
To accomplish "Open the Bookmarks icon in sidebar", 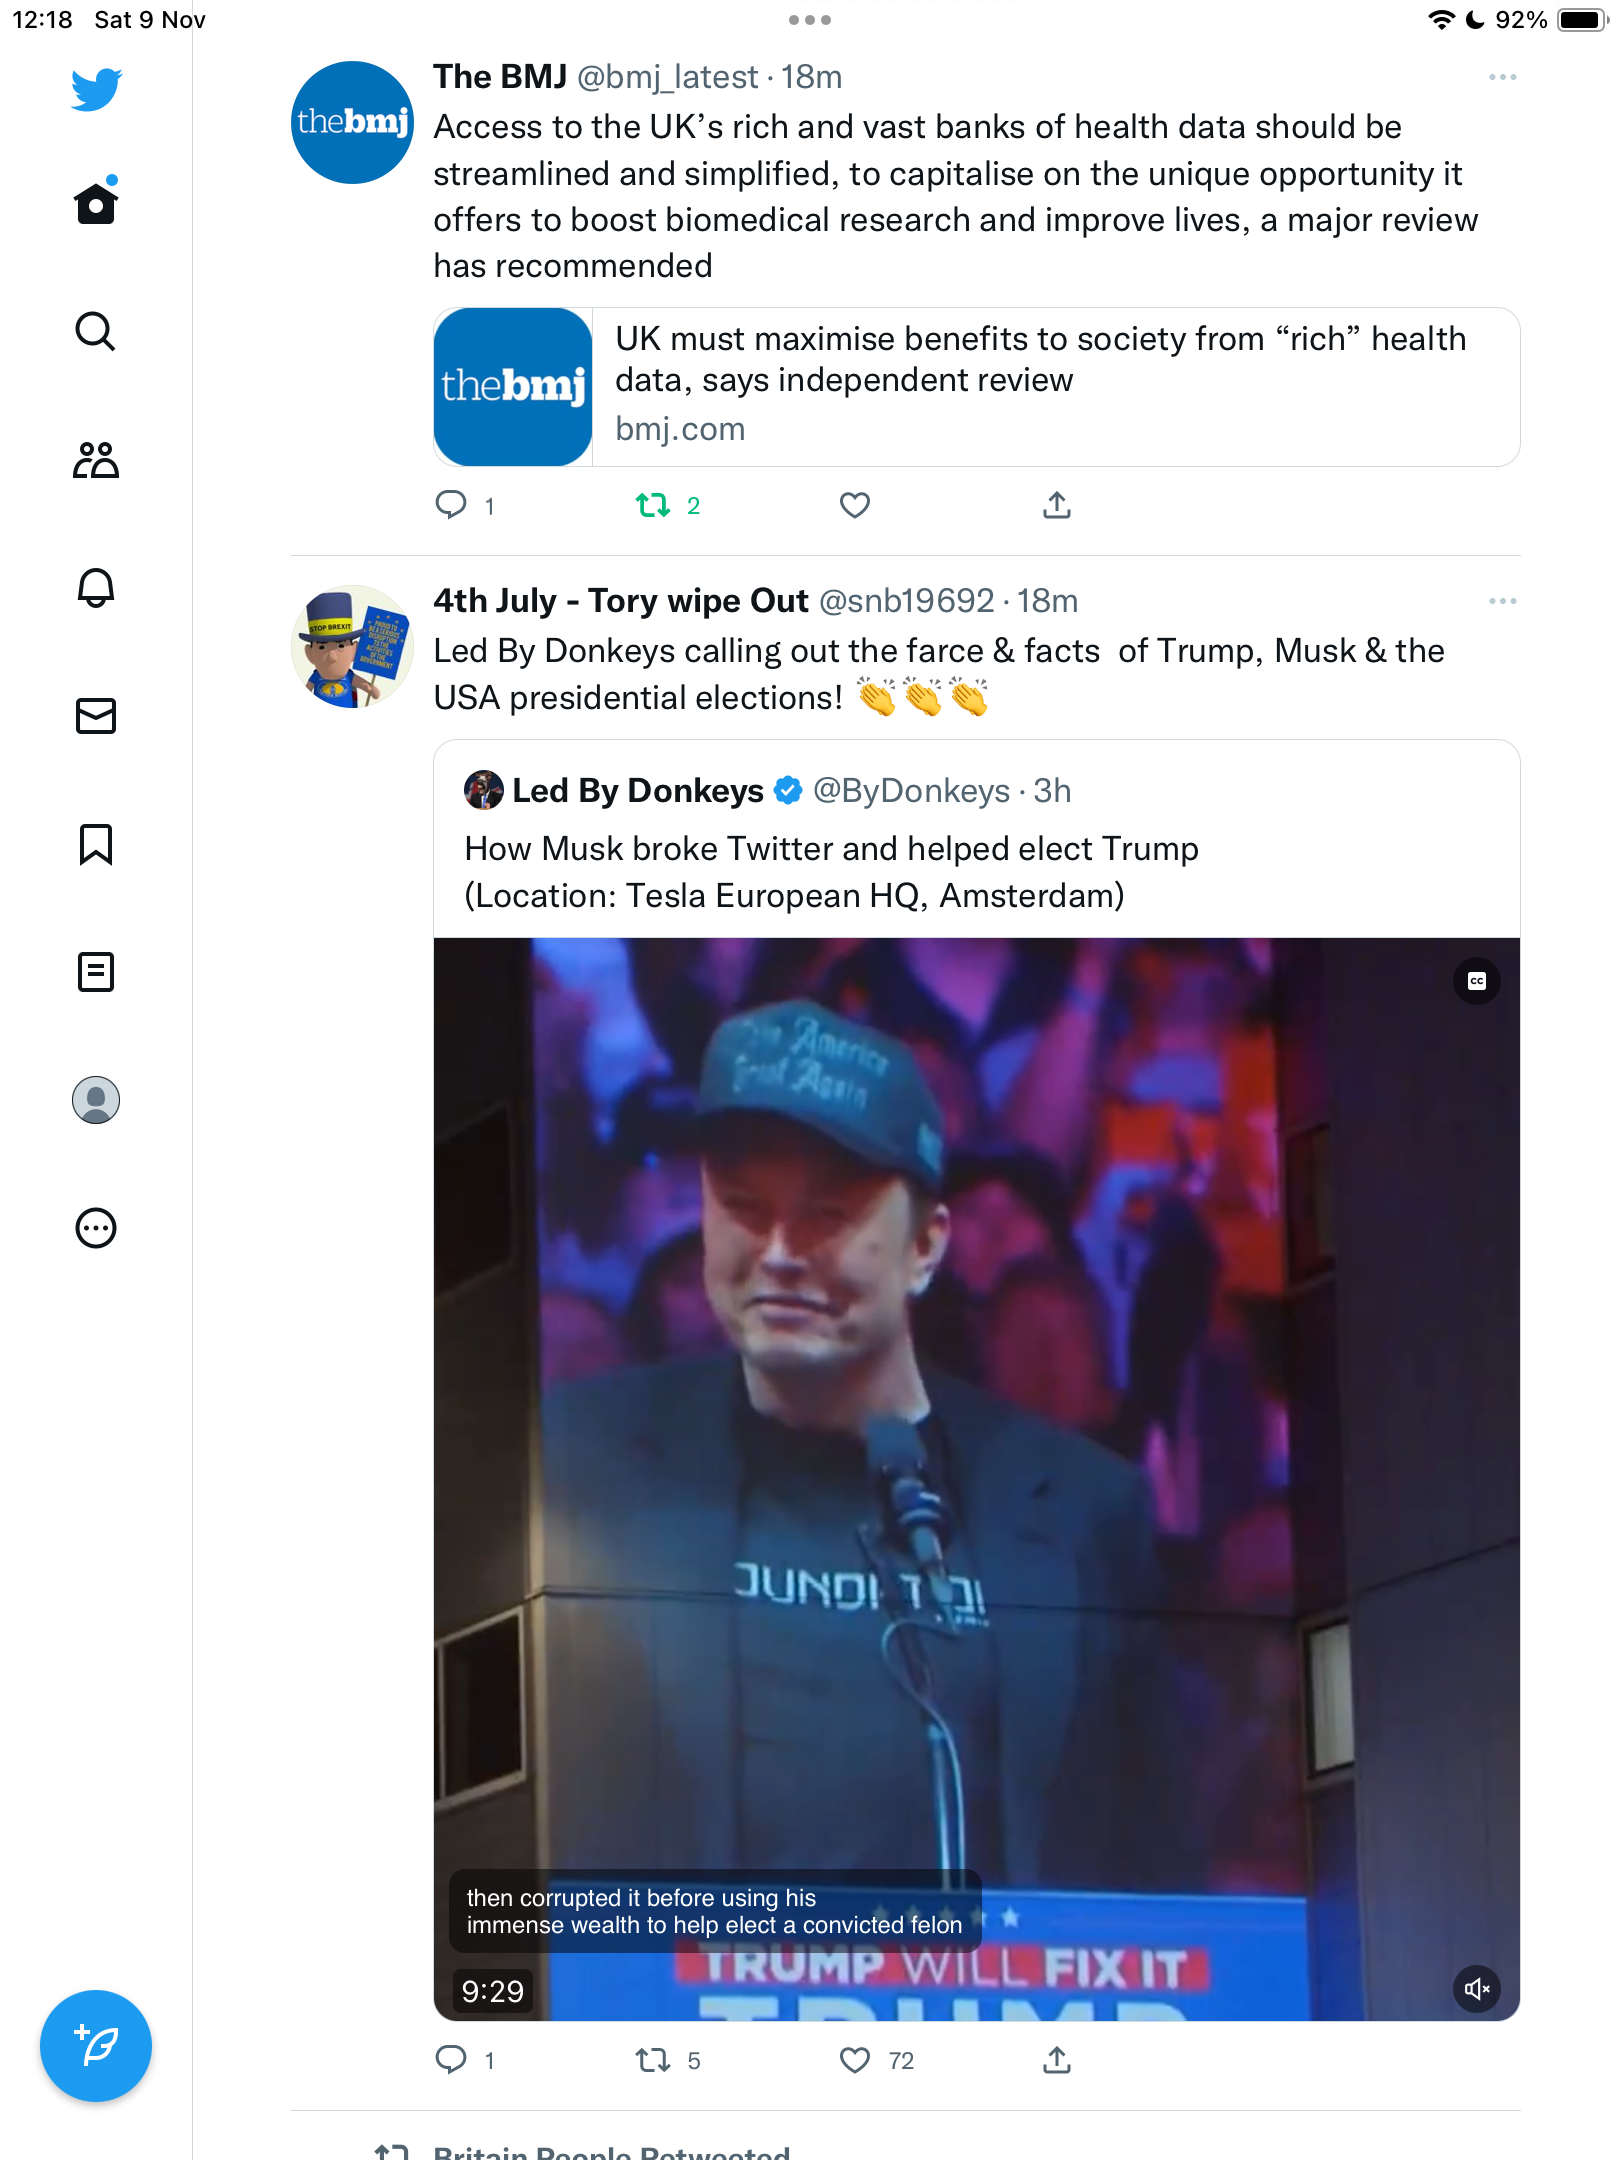I will 96,844.
